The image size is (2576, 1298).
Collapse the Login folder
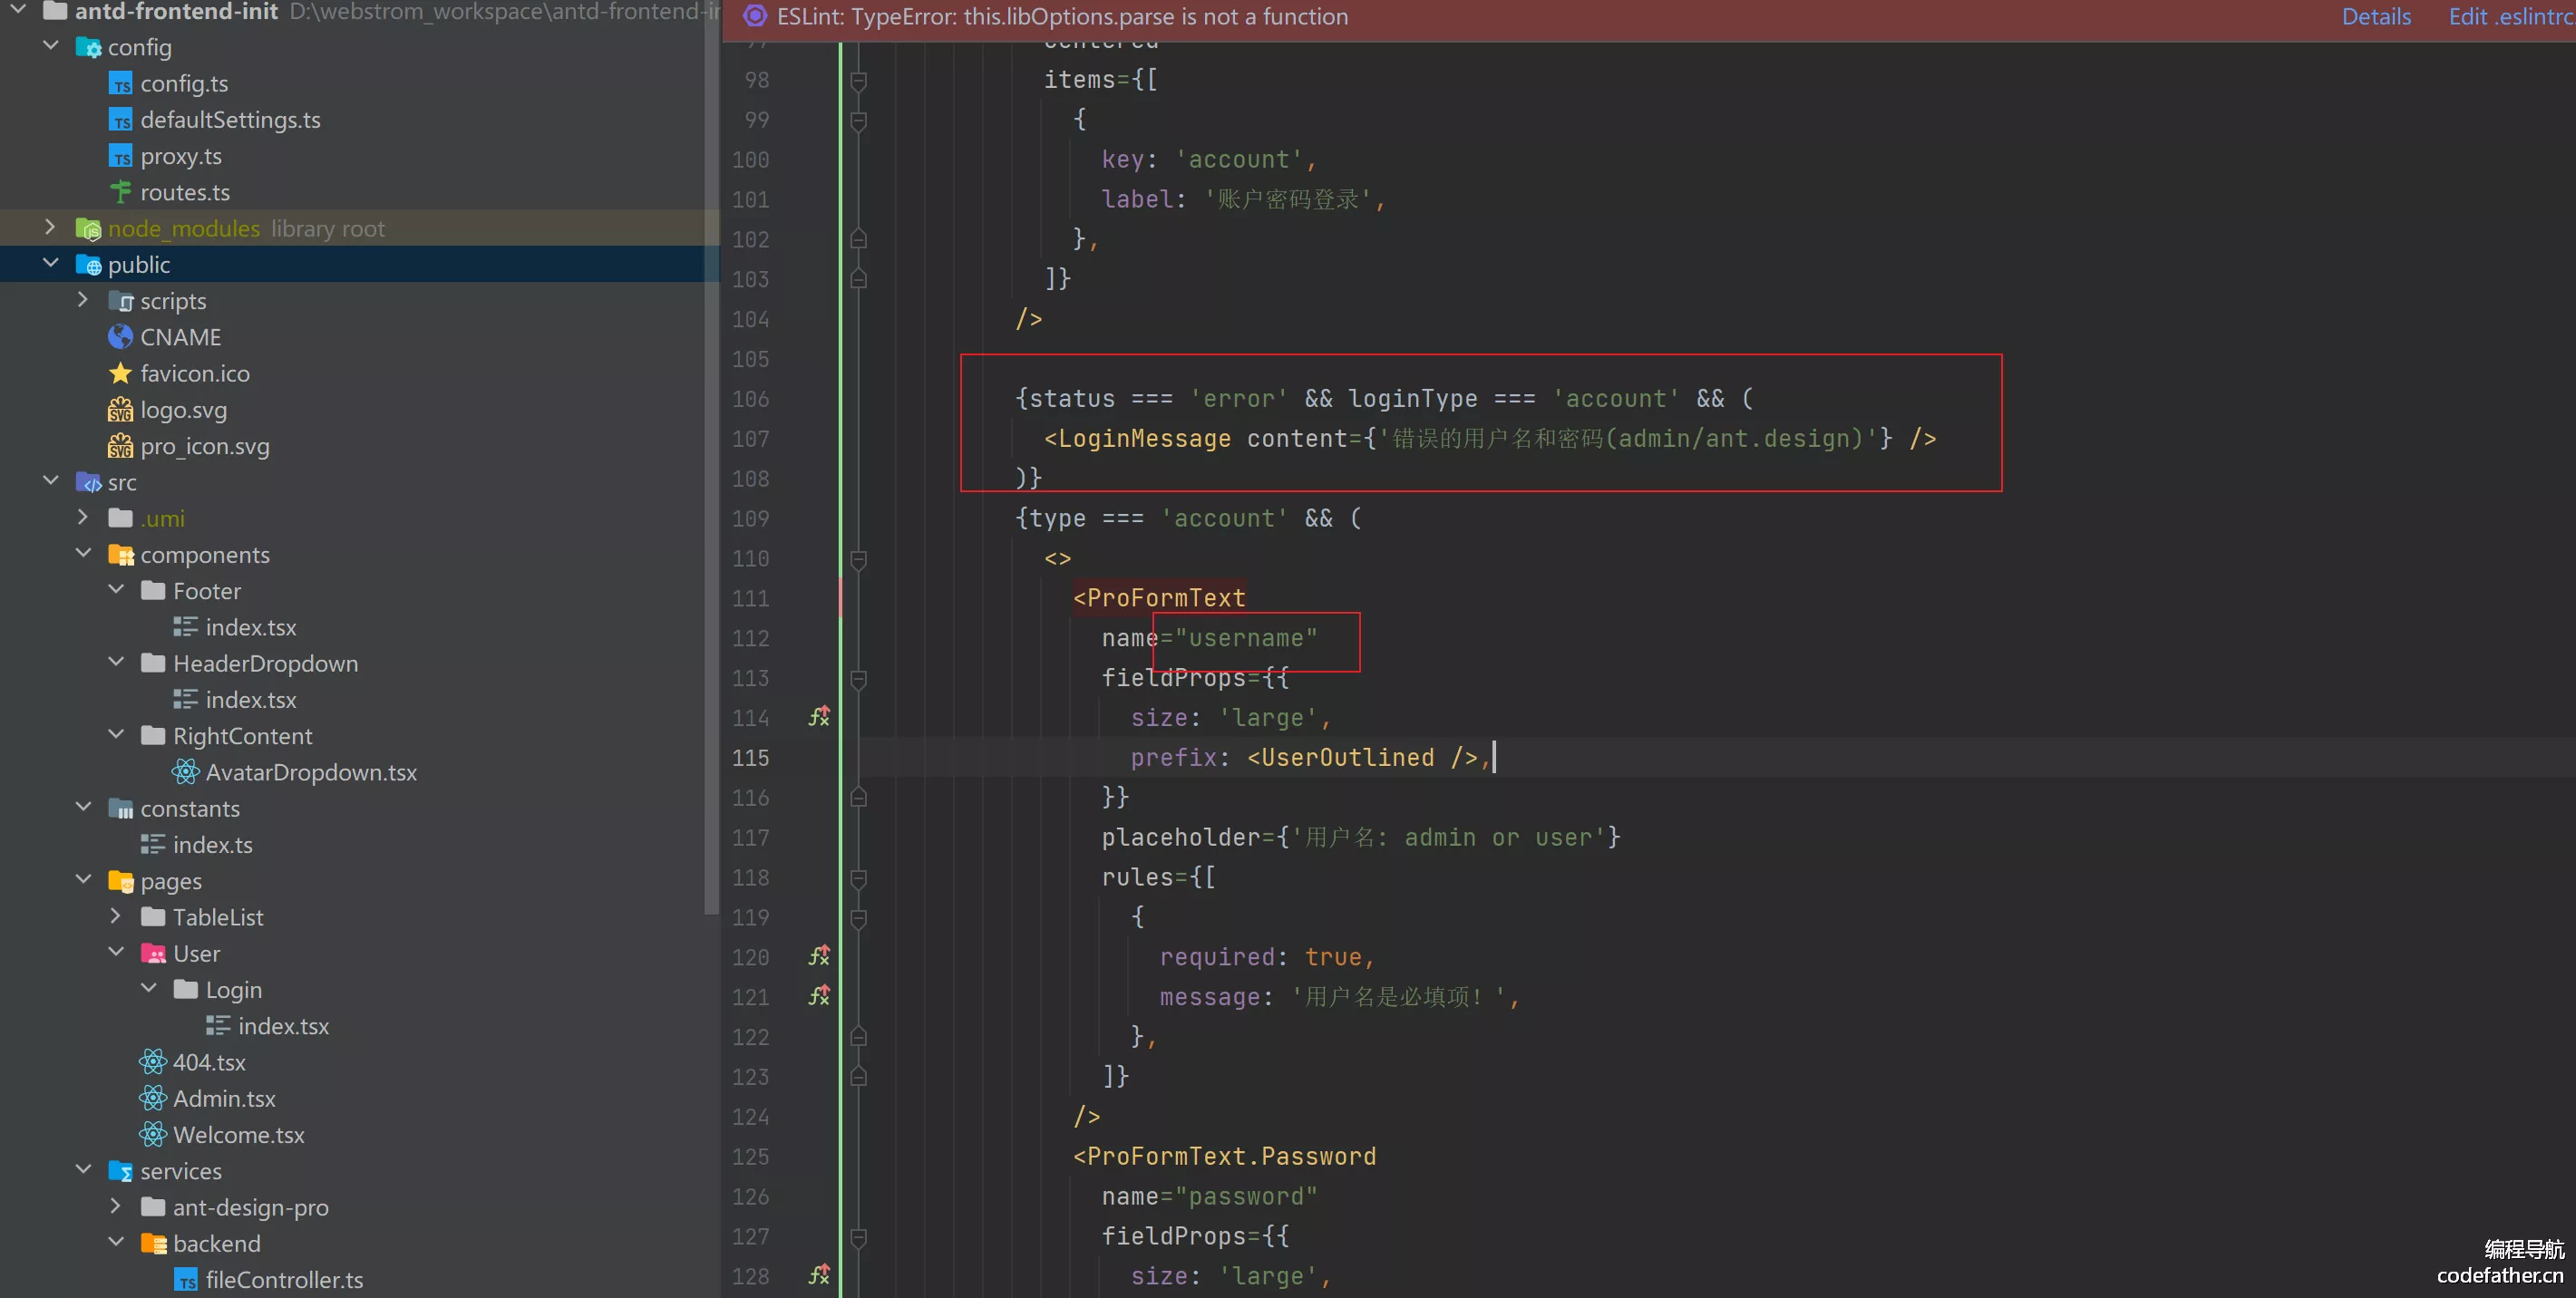149,989
